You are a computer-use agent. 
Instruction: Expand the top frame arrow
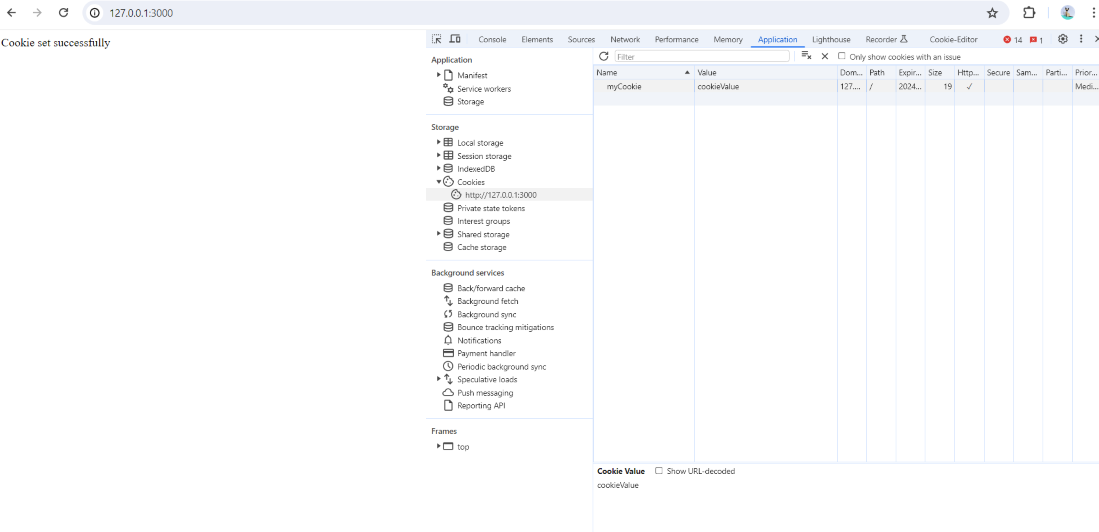click(439, 446)
